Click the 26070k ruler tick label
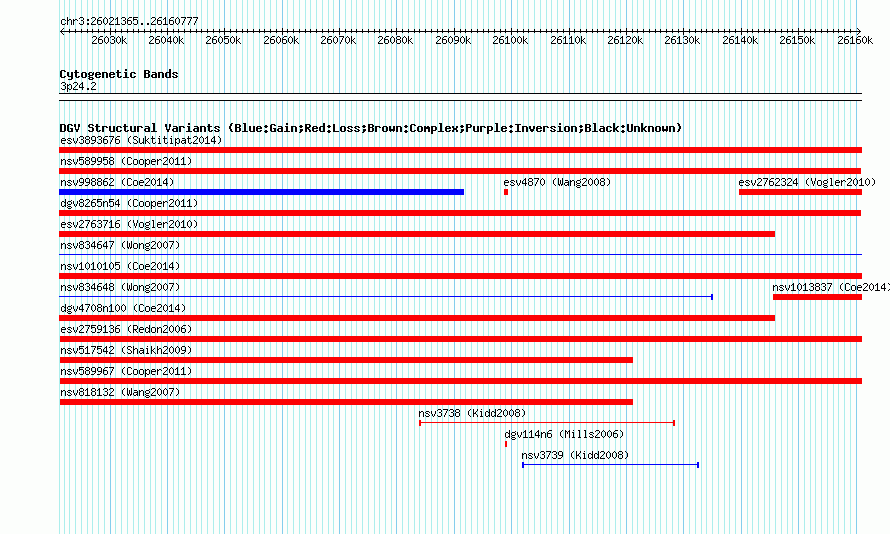Viewport: 890px width, 534px height. (338, 40)
